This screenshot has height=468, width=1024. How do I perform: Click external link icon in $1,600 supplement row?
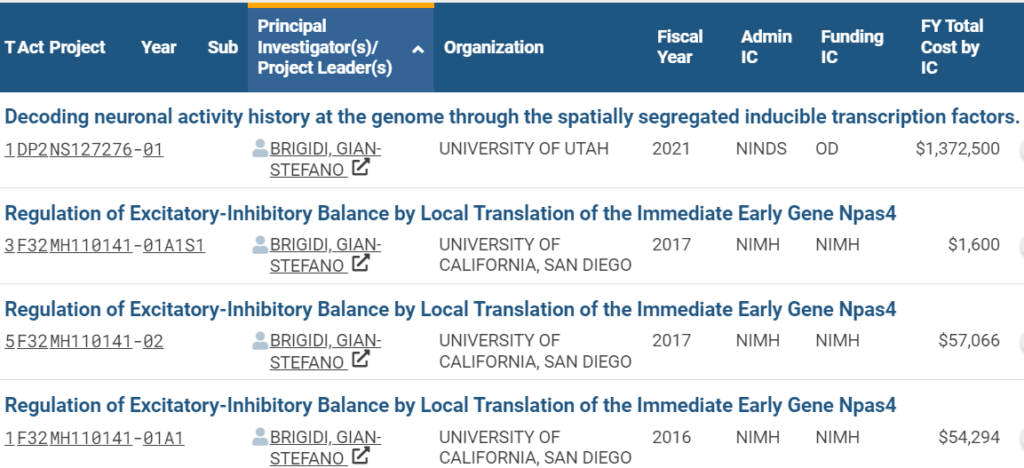point(360,264)
